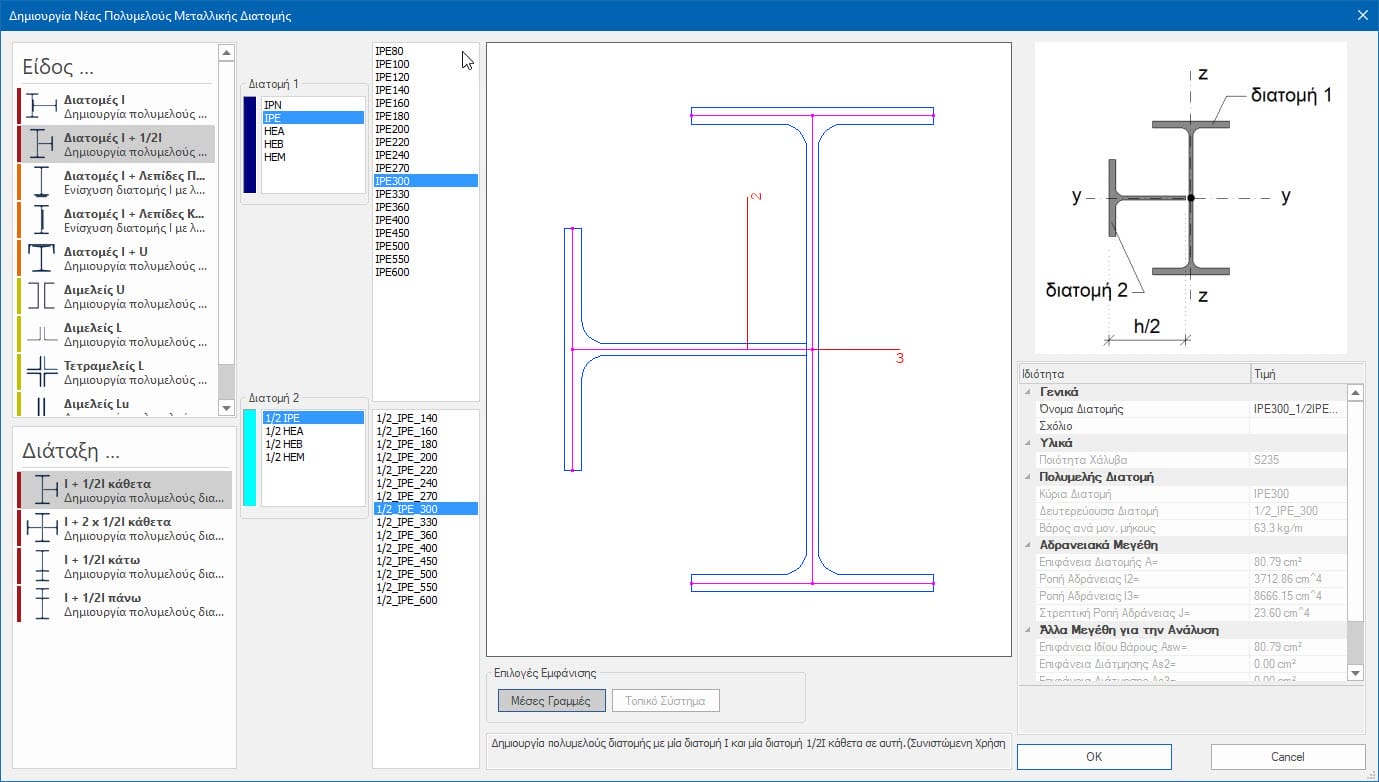The image size is (1379, 782).
Task: Confirm the dialog with OK
Action: tap(1094, 757)
